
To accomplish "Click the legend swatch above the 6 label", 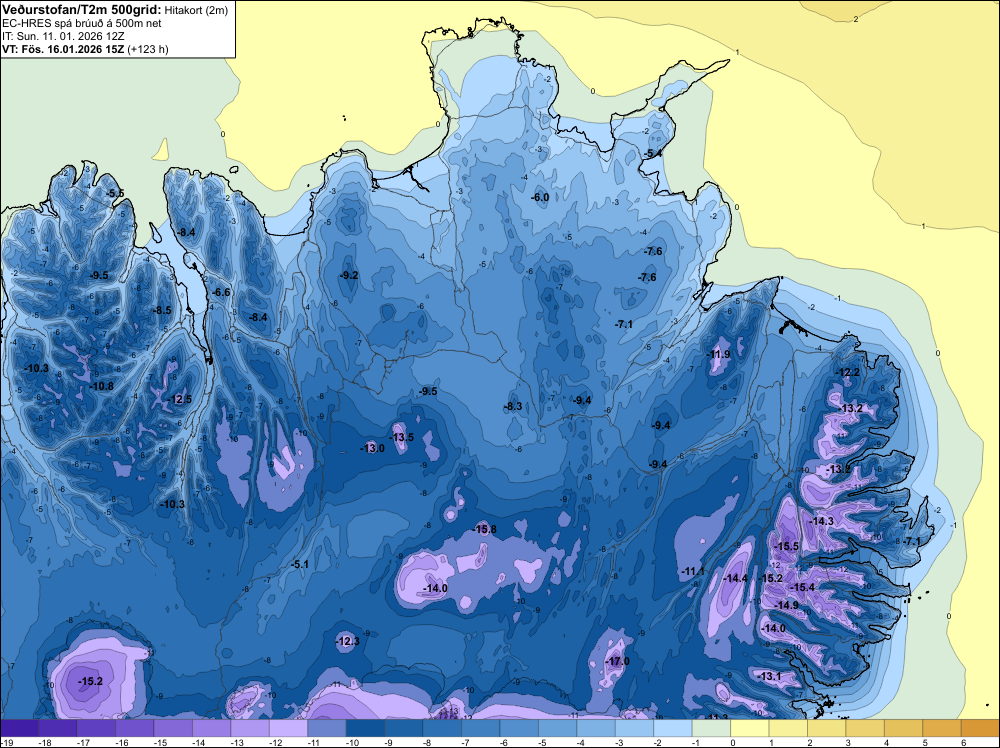I will (980, 728).
